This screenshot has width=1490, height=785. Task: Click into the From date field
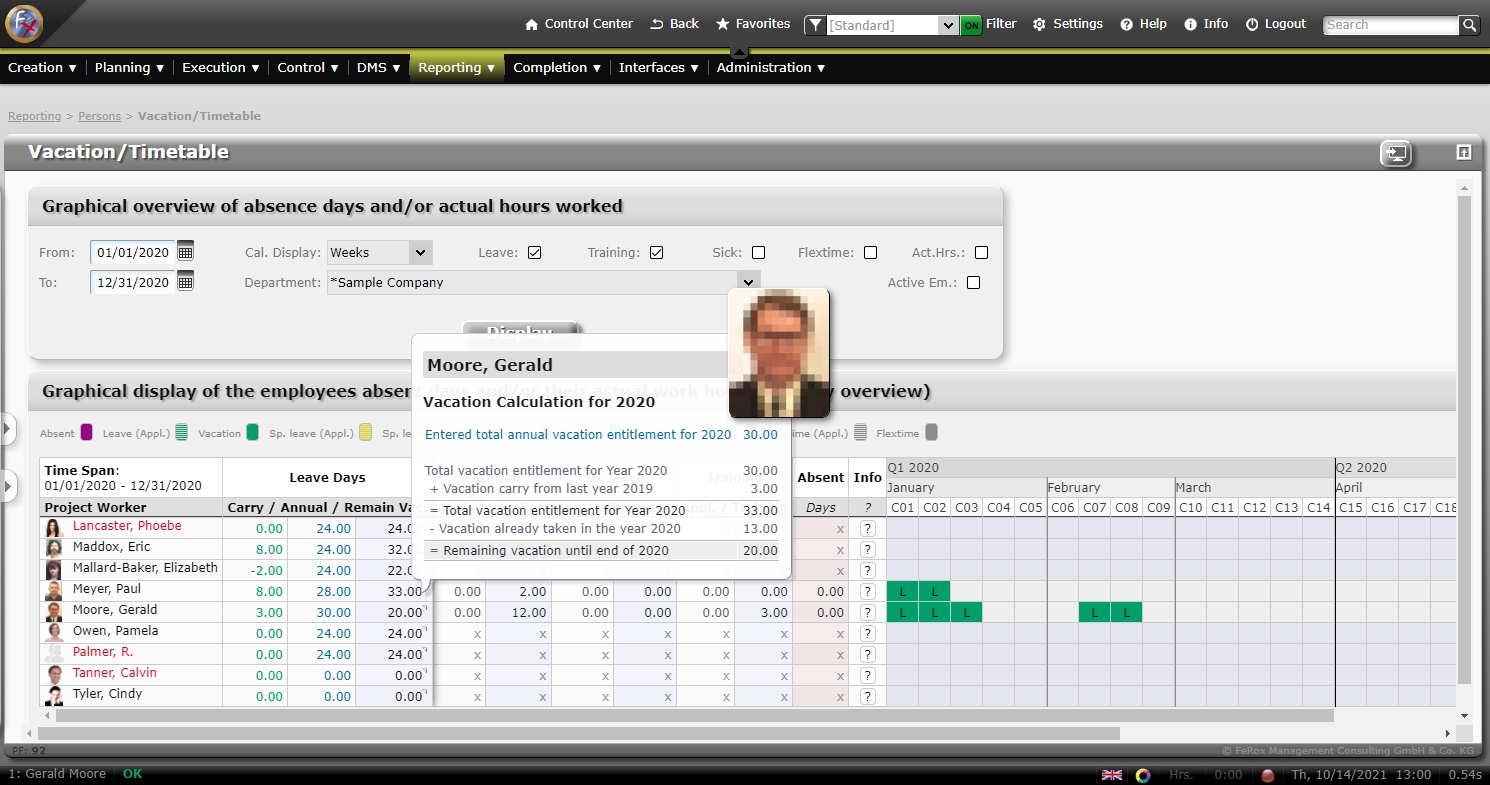133,252
